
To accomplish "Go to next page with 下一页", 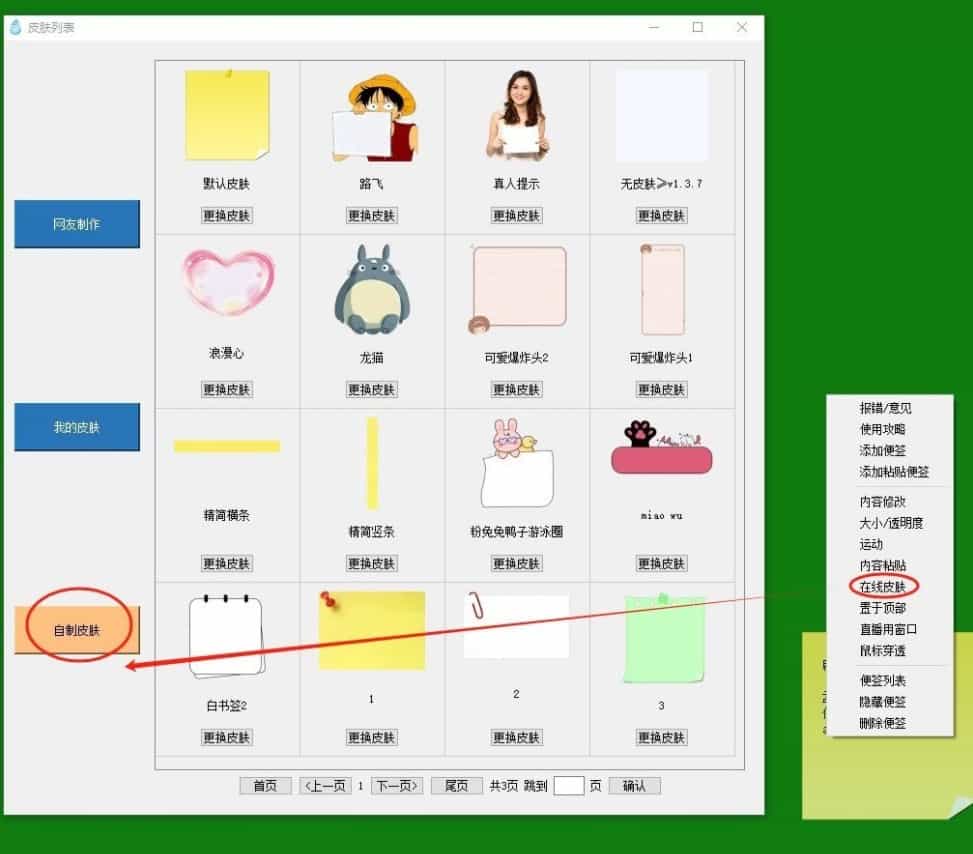I will point(397,786).
